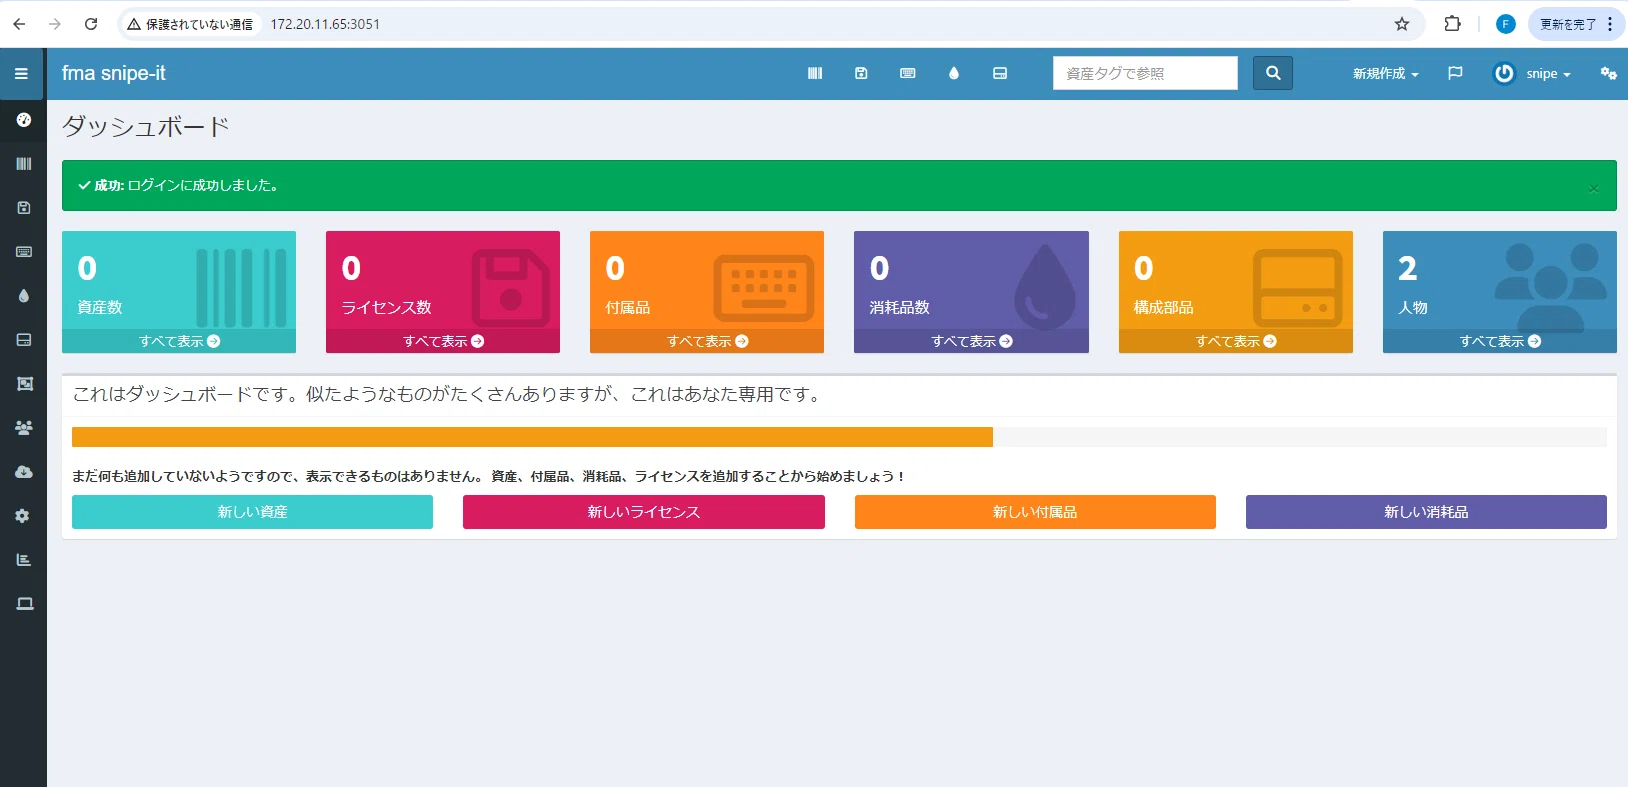Open Assets via the sidebar barcode icon
Image resolution: width=1628 pixels, height=787 pixels.
pos(24,164)
